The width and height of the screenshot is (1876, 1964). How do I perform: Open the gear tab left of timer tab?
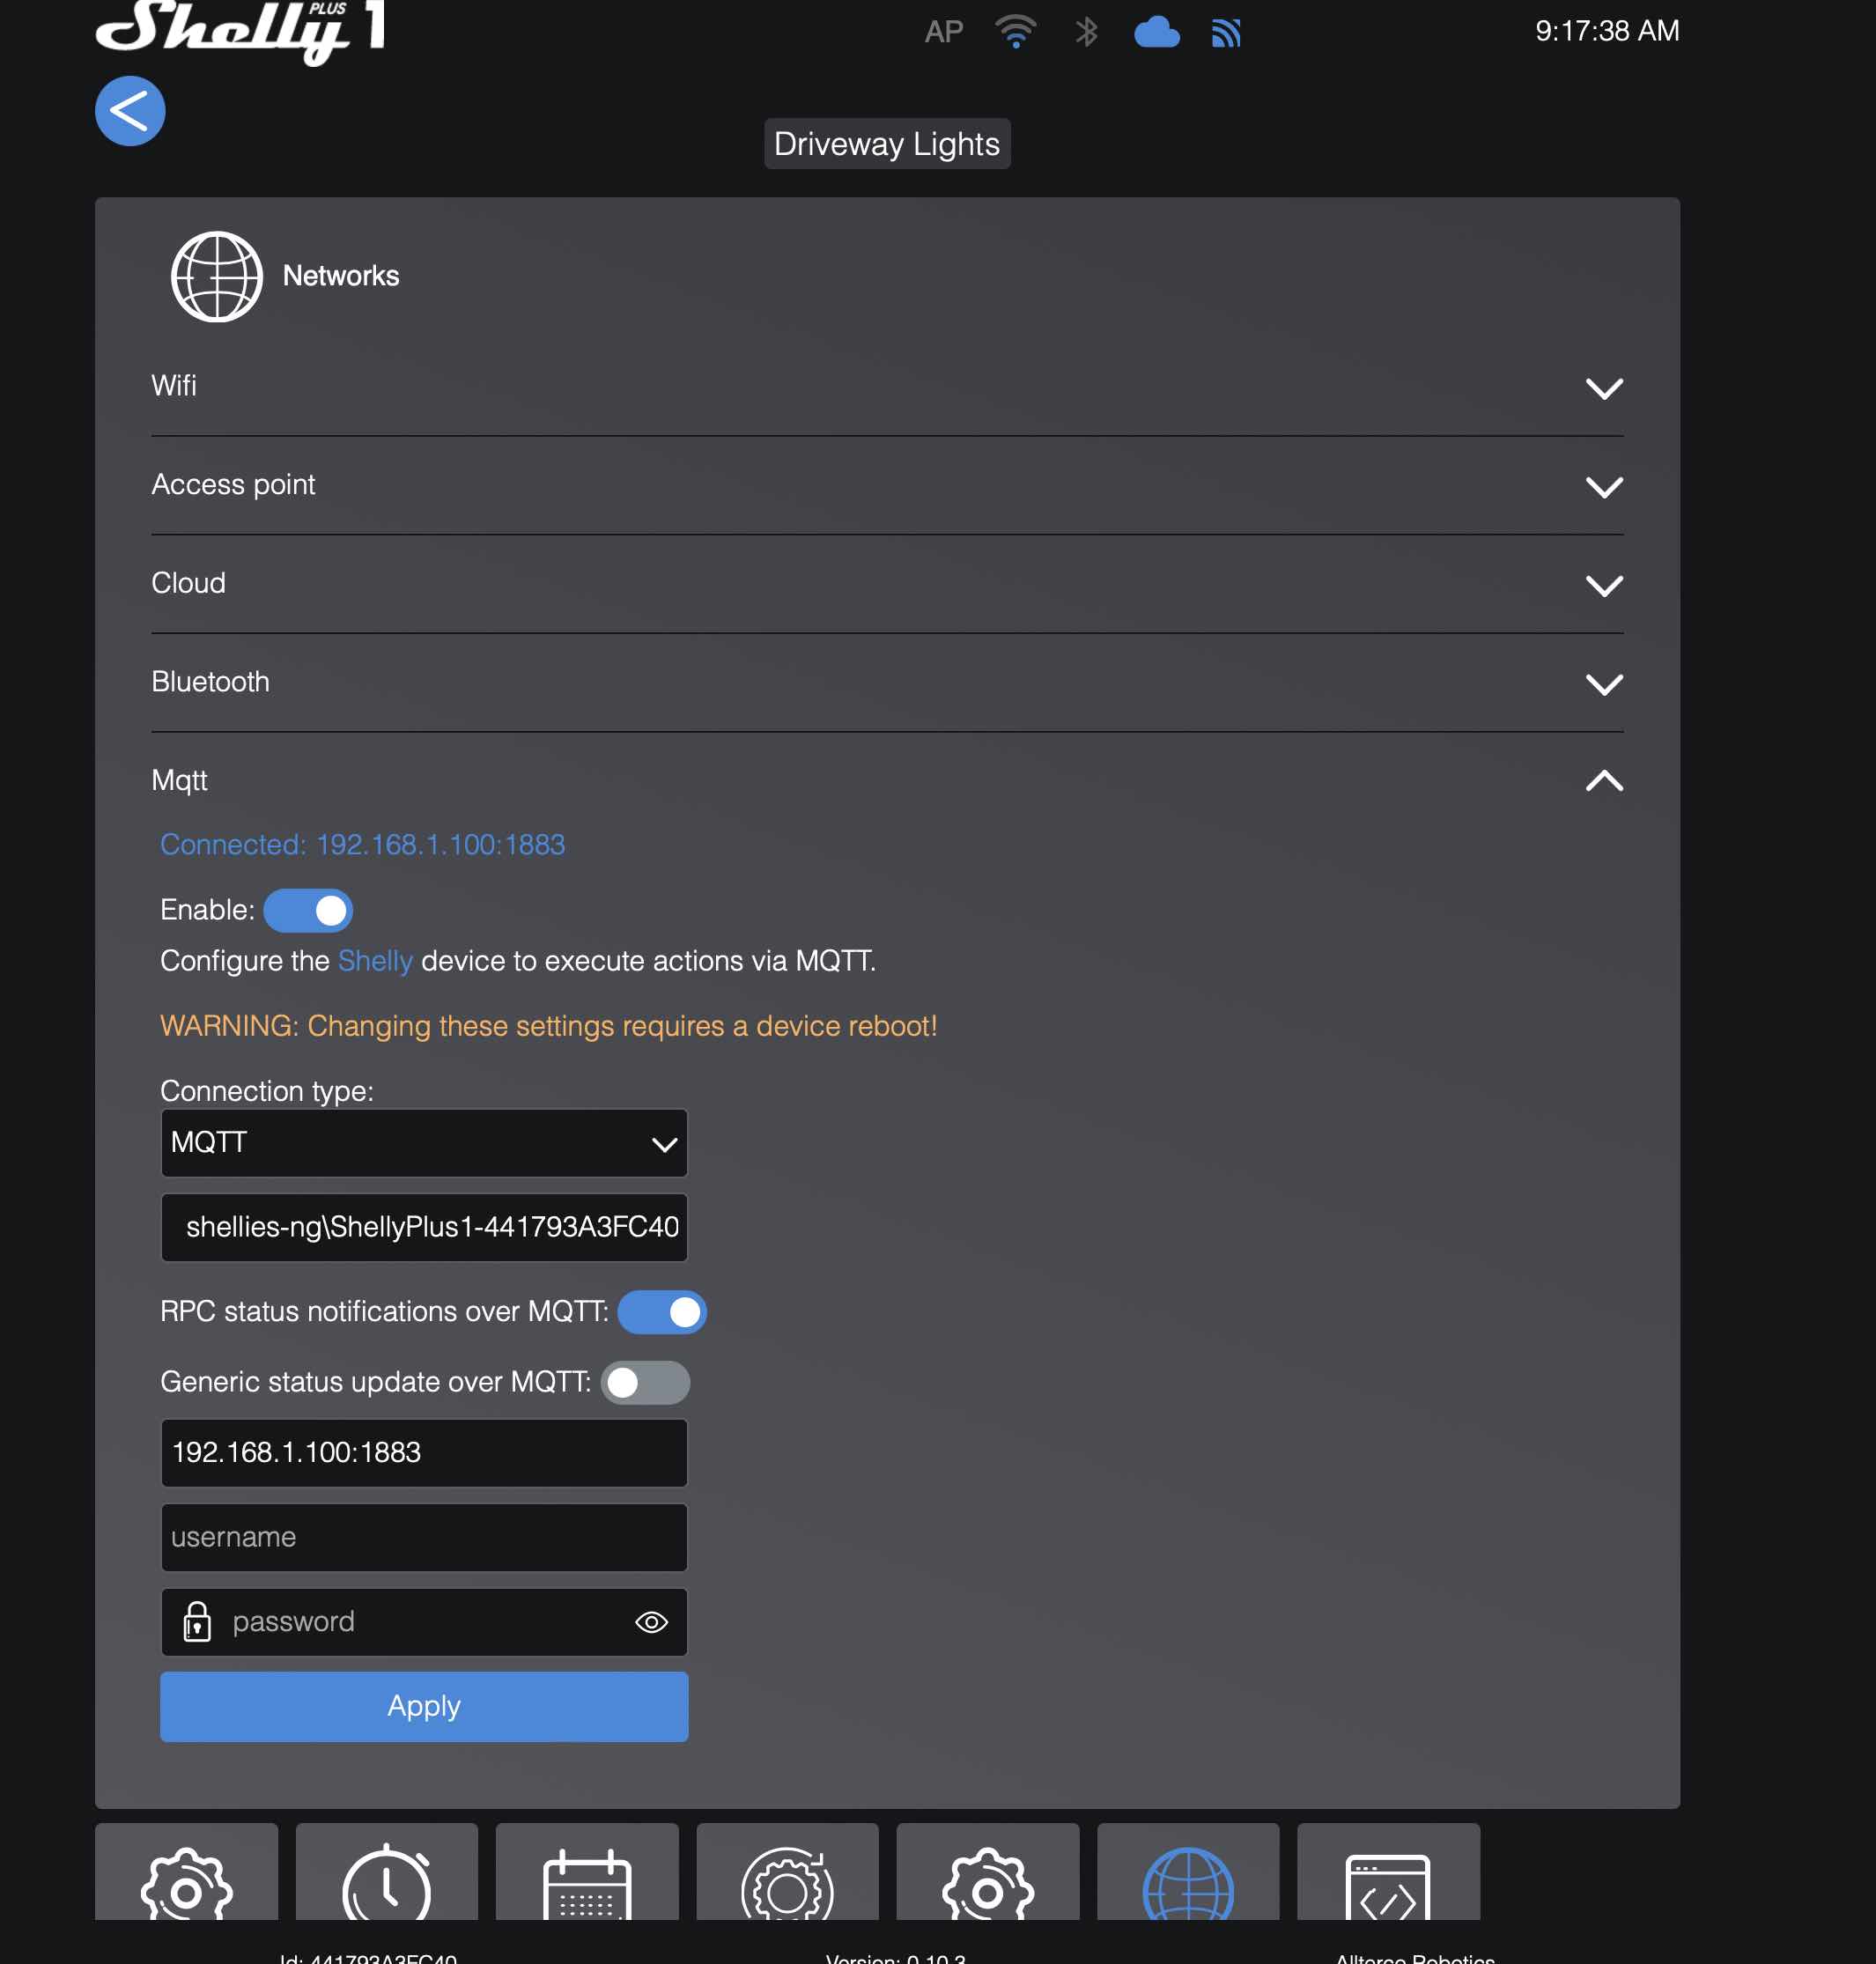point(186,1872)
